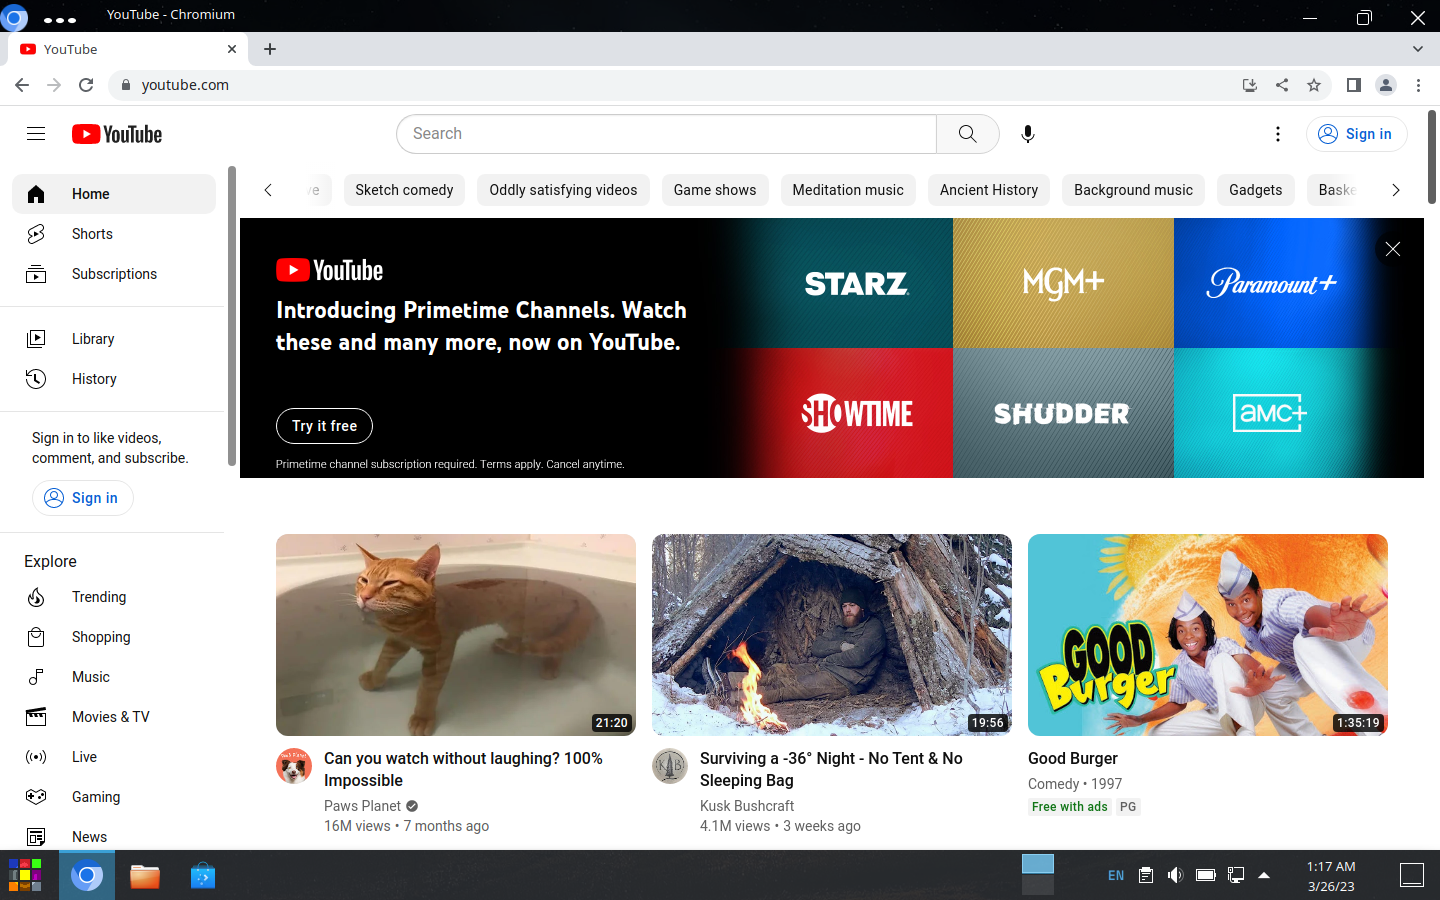Viewport: 1440px width, 900px height.
Task: Open Live in Explore
Action: [x=114, y=757]
